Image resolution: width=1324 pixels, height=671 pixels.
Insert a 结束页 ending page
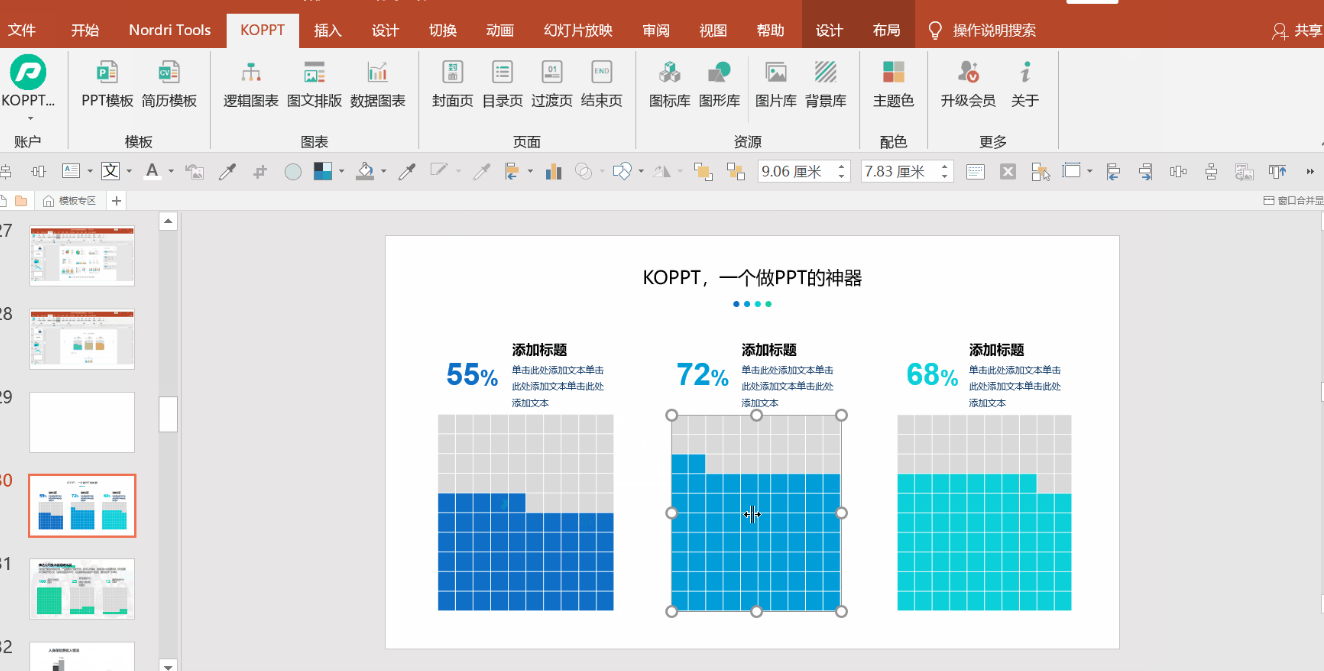602,82
